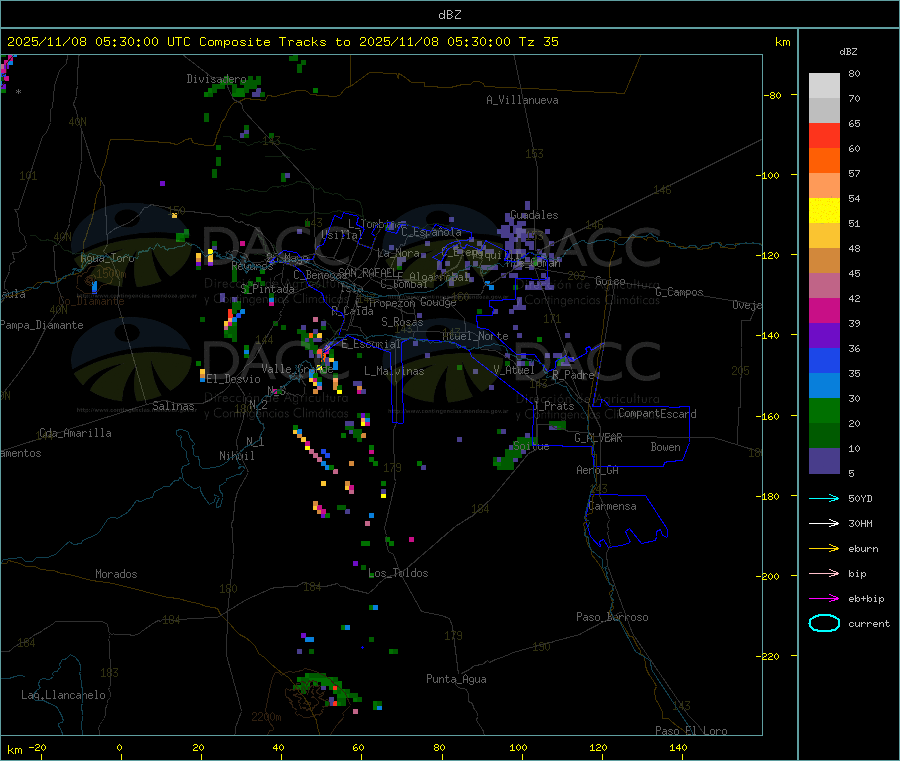
Task: Click the dBZ title at top center
Action: click(x=449, y=14)
